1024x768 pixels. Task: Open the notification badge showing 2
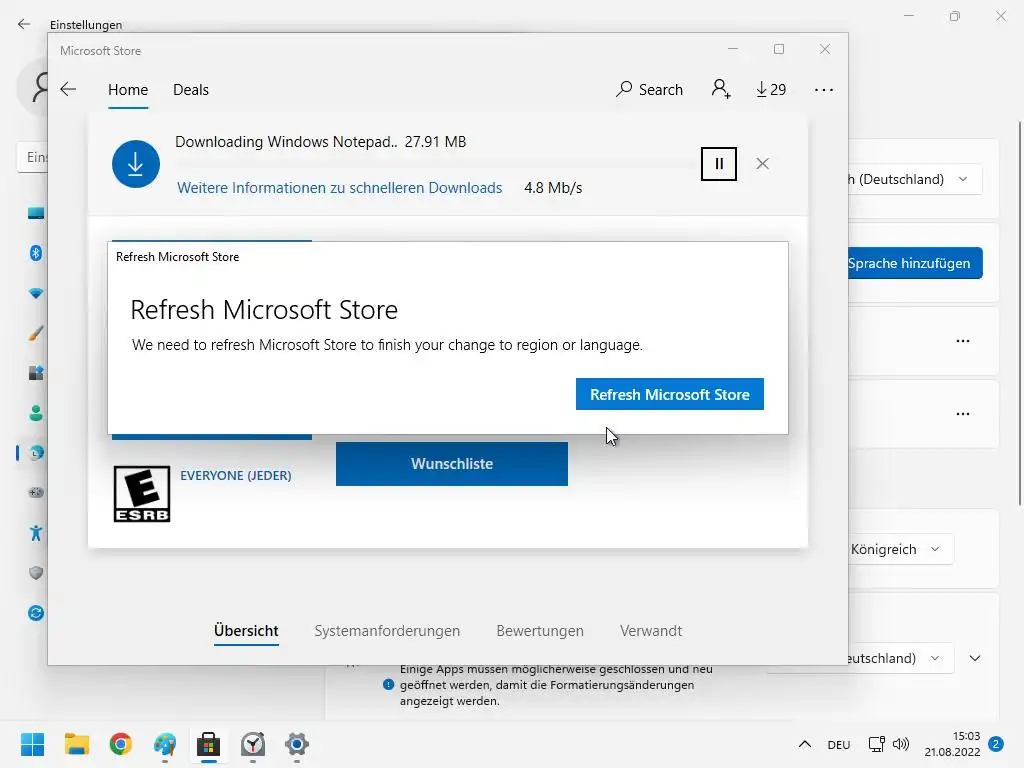(x=996, y=744)
